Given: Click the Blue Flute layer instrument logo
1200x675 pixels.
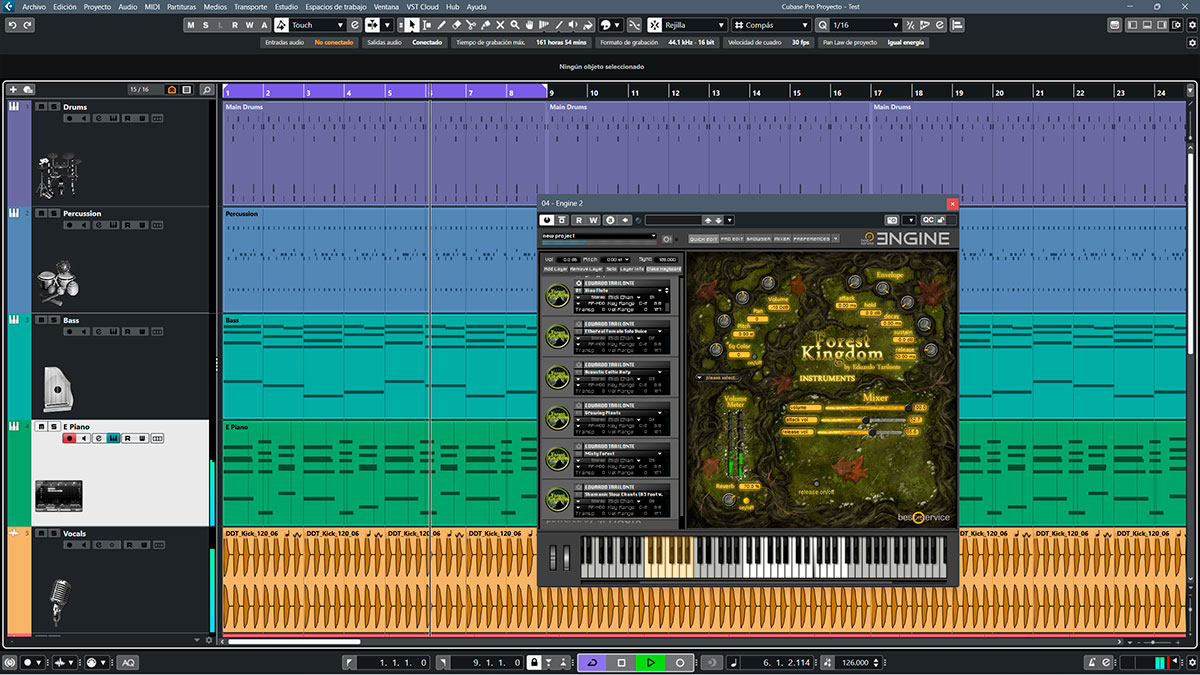Looking at the screenshot, I should [558, 295].
